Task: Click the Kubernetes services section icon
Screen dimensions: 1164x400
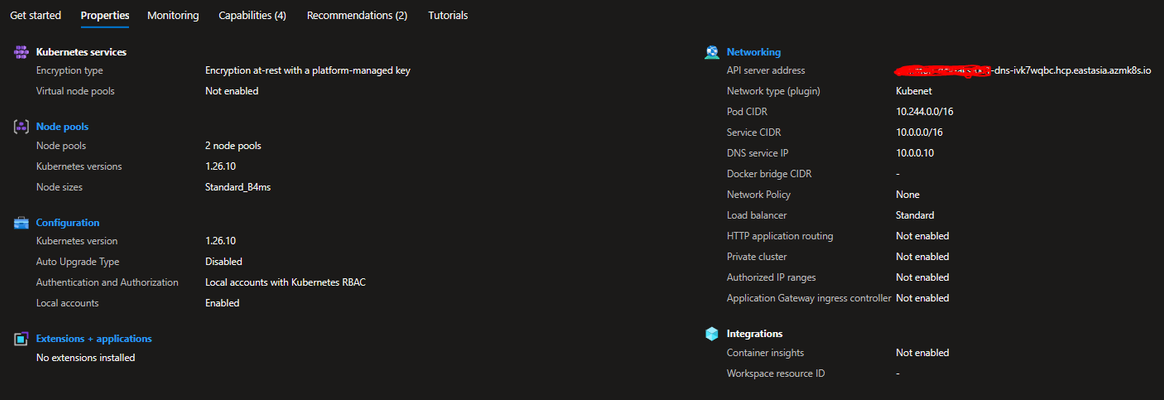Action: [x=21, y=53]
